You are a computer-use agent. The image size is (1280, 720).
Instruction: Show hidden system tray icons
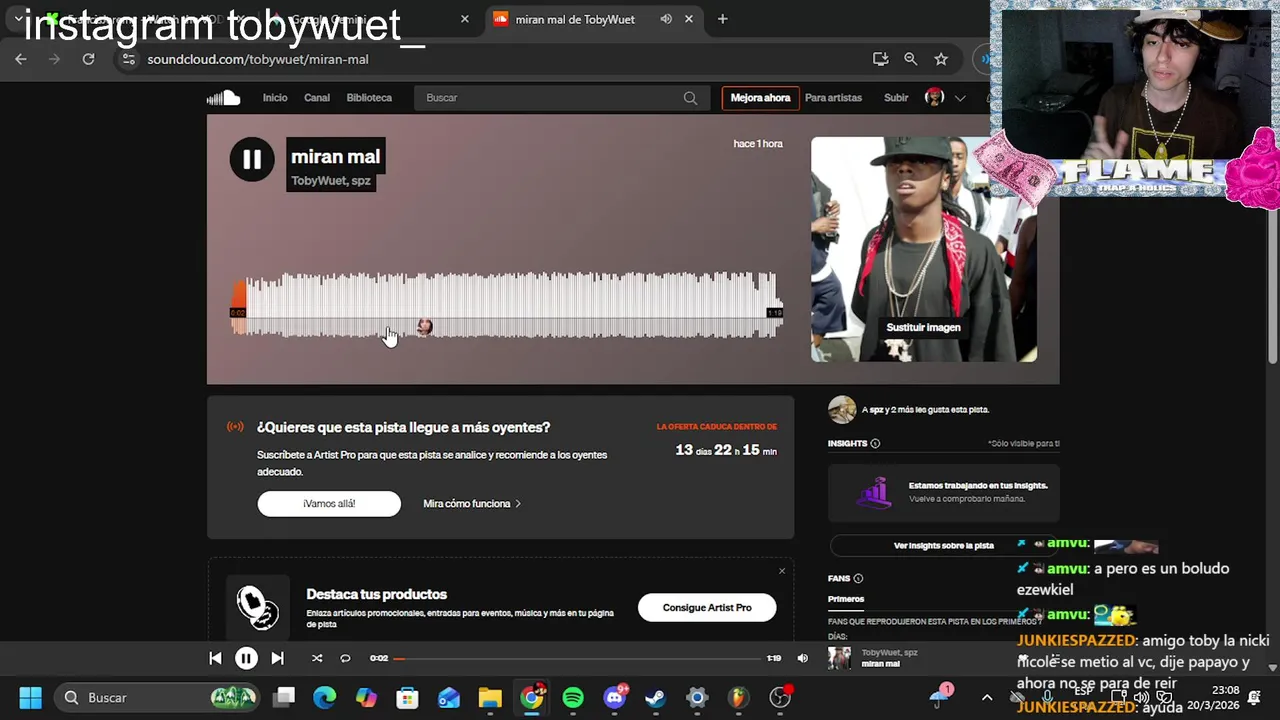tap(987, 697)
